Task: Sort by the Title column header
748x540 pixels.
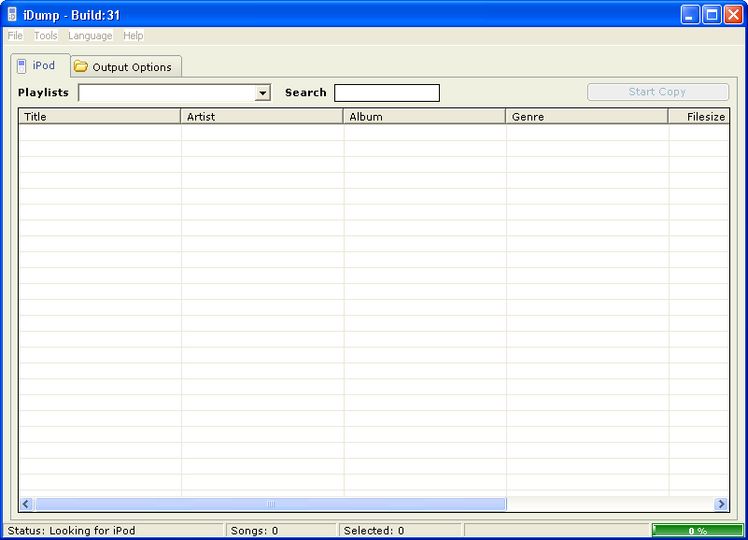Action: [x=100, y=116]
